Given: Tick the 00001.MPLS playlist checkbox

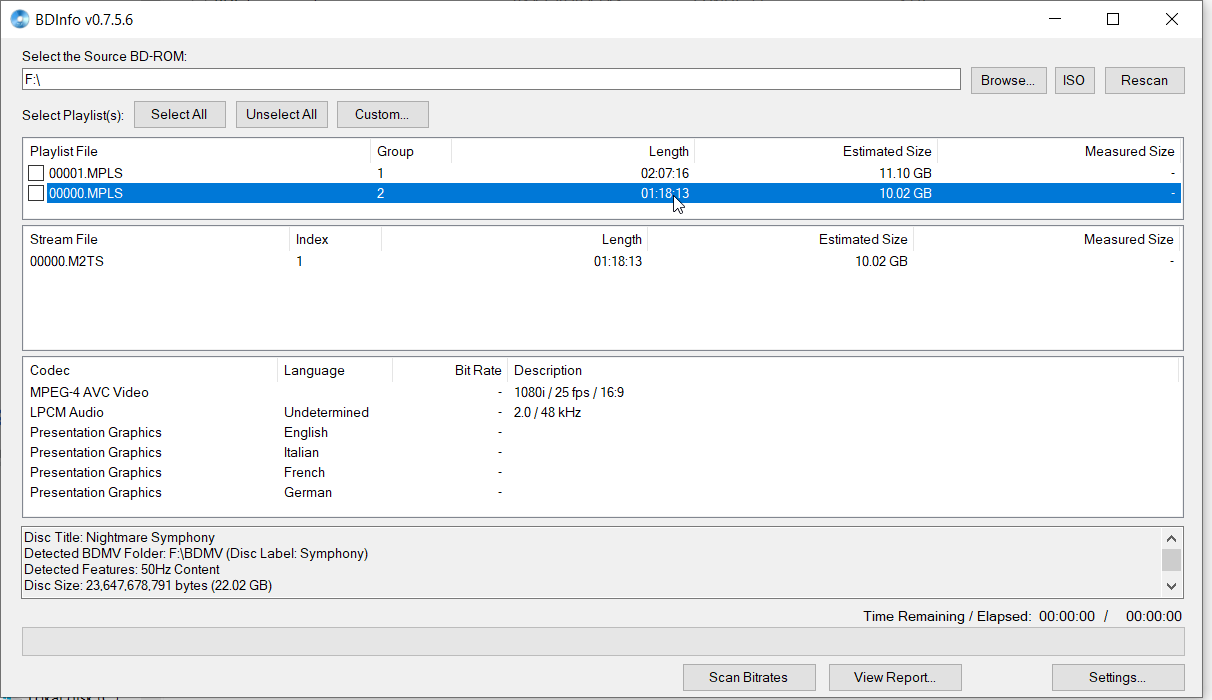Looking at the screenshot, I should pyautogui.click(x=36, y=173).
